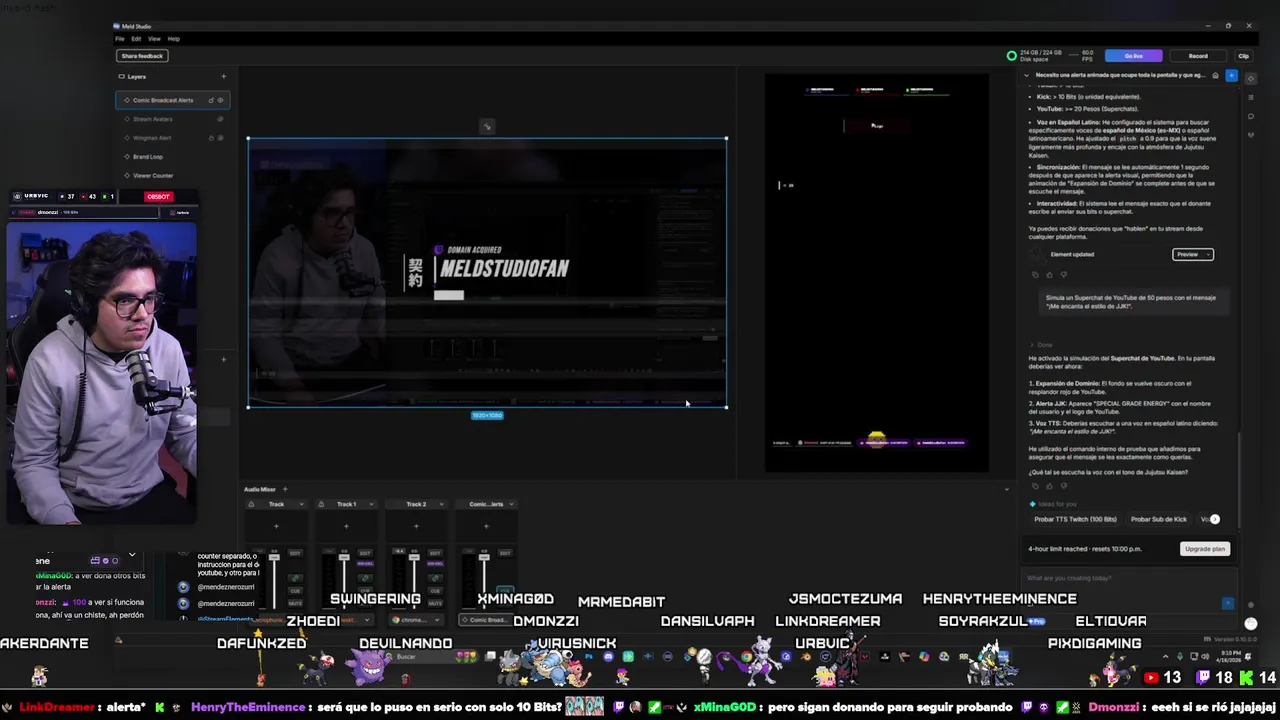1280x720 pixels.
Task: Open the Edit menu
Action: (x=136, y=39)
